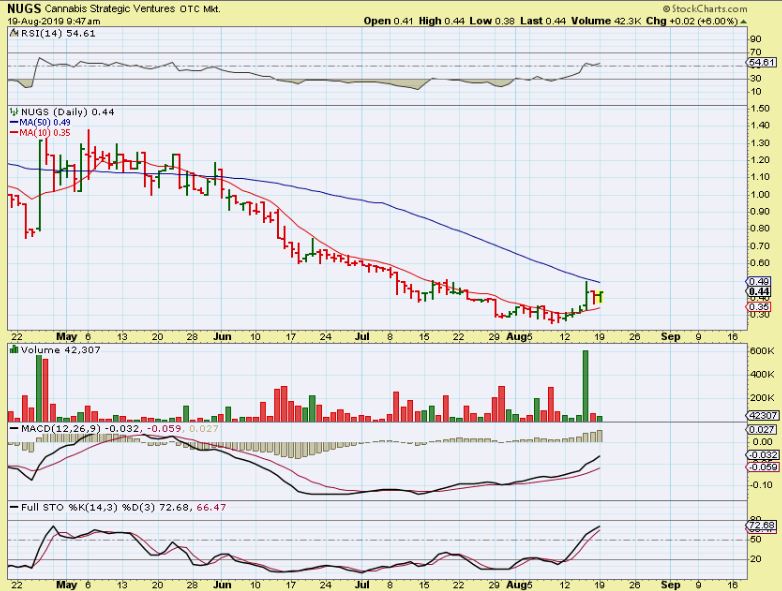Click the Sep label on the price date axis

(671, 337)
